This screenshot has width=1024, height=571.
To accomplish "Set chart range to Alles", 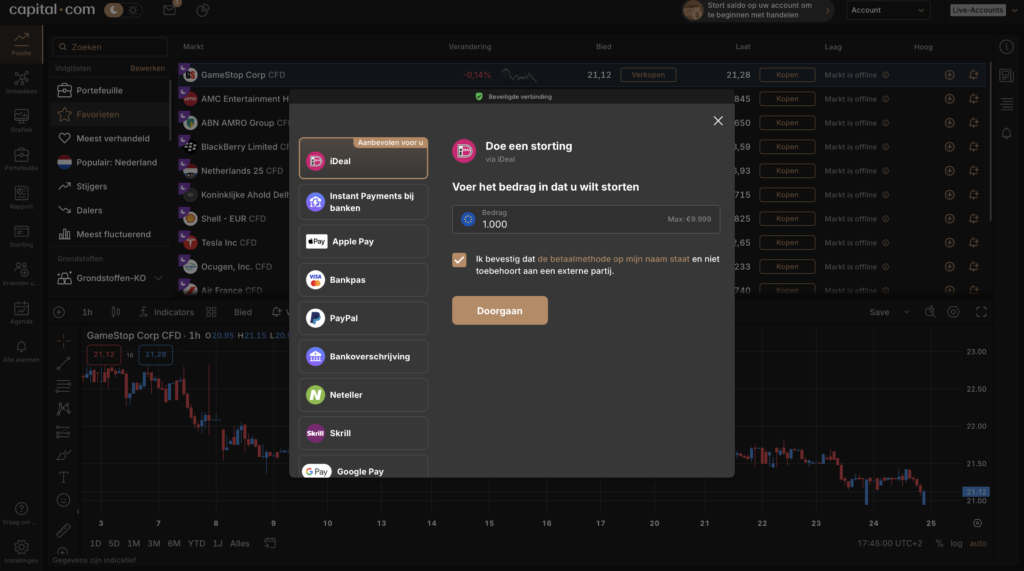I will [x=240, y=544].
